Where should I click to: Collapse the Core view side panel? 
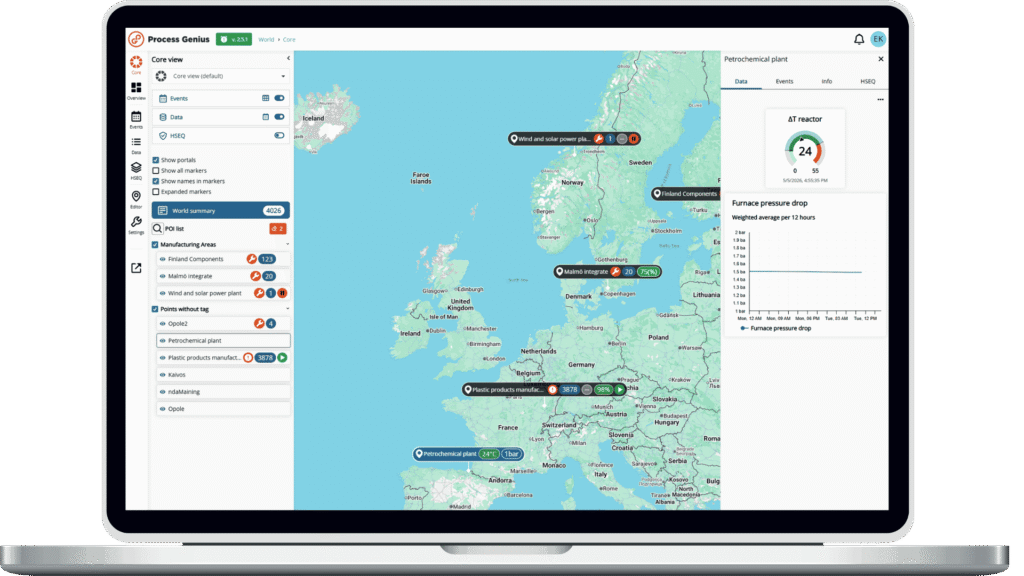pyautogui.click(x=288, y=59)
